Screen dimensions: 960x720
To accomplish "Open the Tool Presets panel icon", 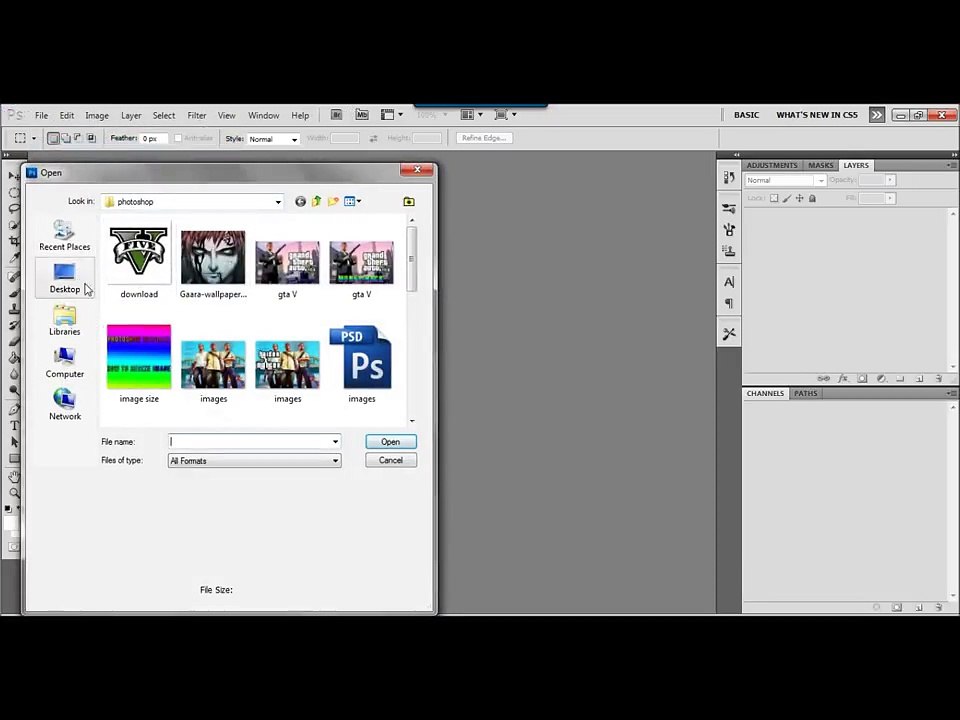I will click(x=729, y=334).
